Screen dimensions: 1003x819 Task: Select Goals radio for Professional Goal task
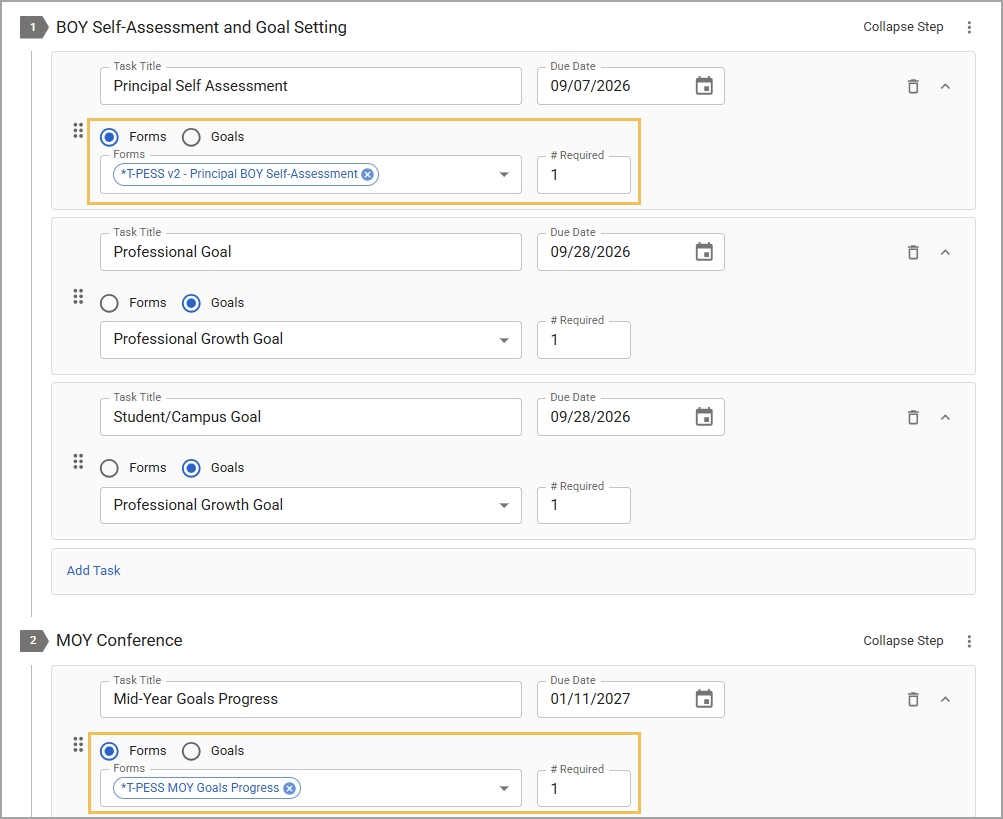191,303
